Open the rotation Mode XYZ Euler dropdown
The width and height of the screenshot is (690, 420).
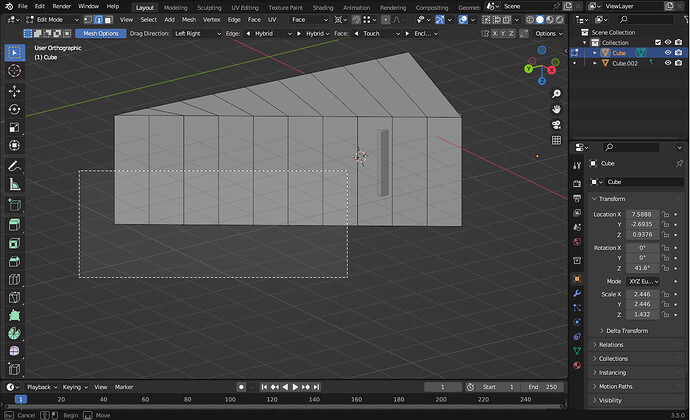[x=643, y=281]
